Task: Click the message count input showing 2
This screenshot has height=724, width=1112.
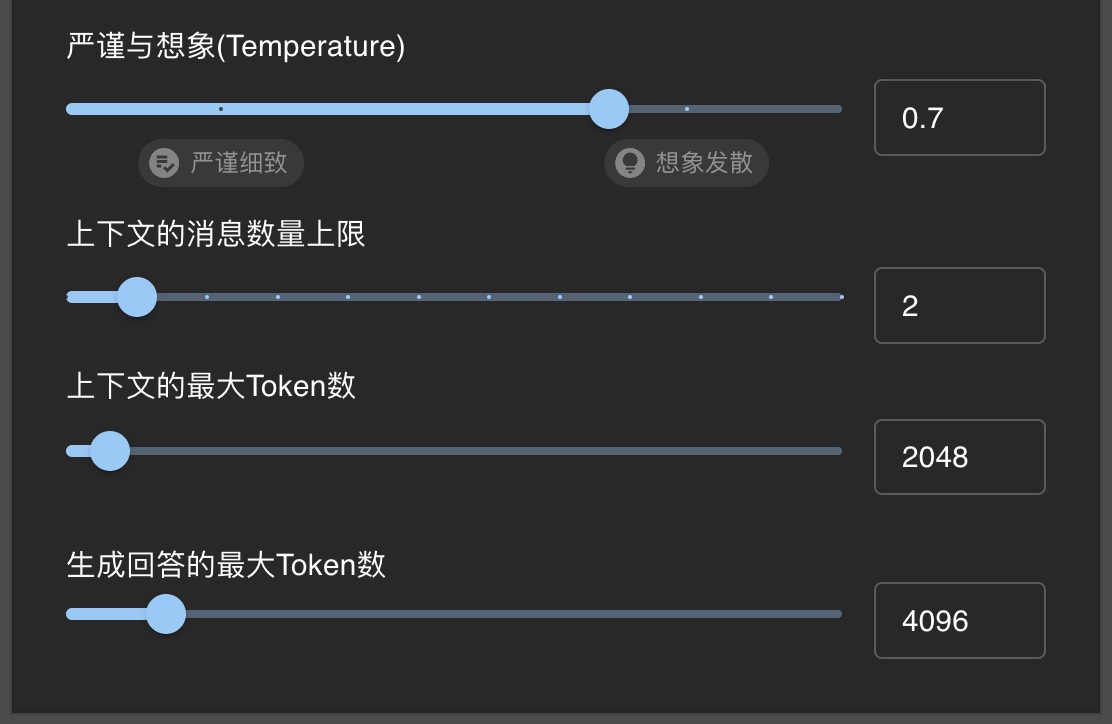Action: pyautogui.click(x=958, y=305)
